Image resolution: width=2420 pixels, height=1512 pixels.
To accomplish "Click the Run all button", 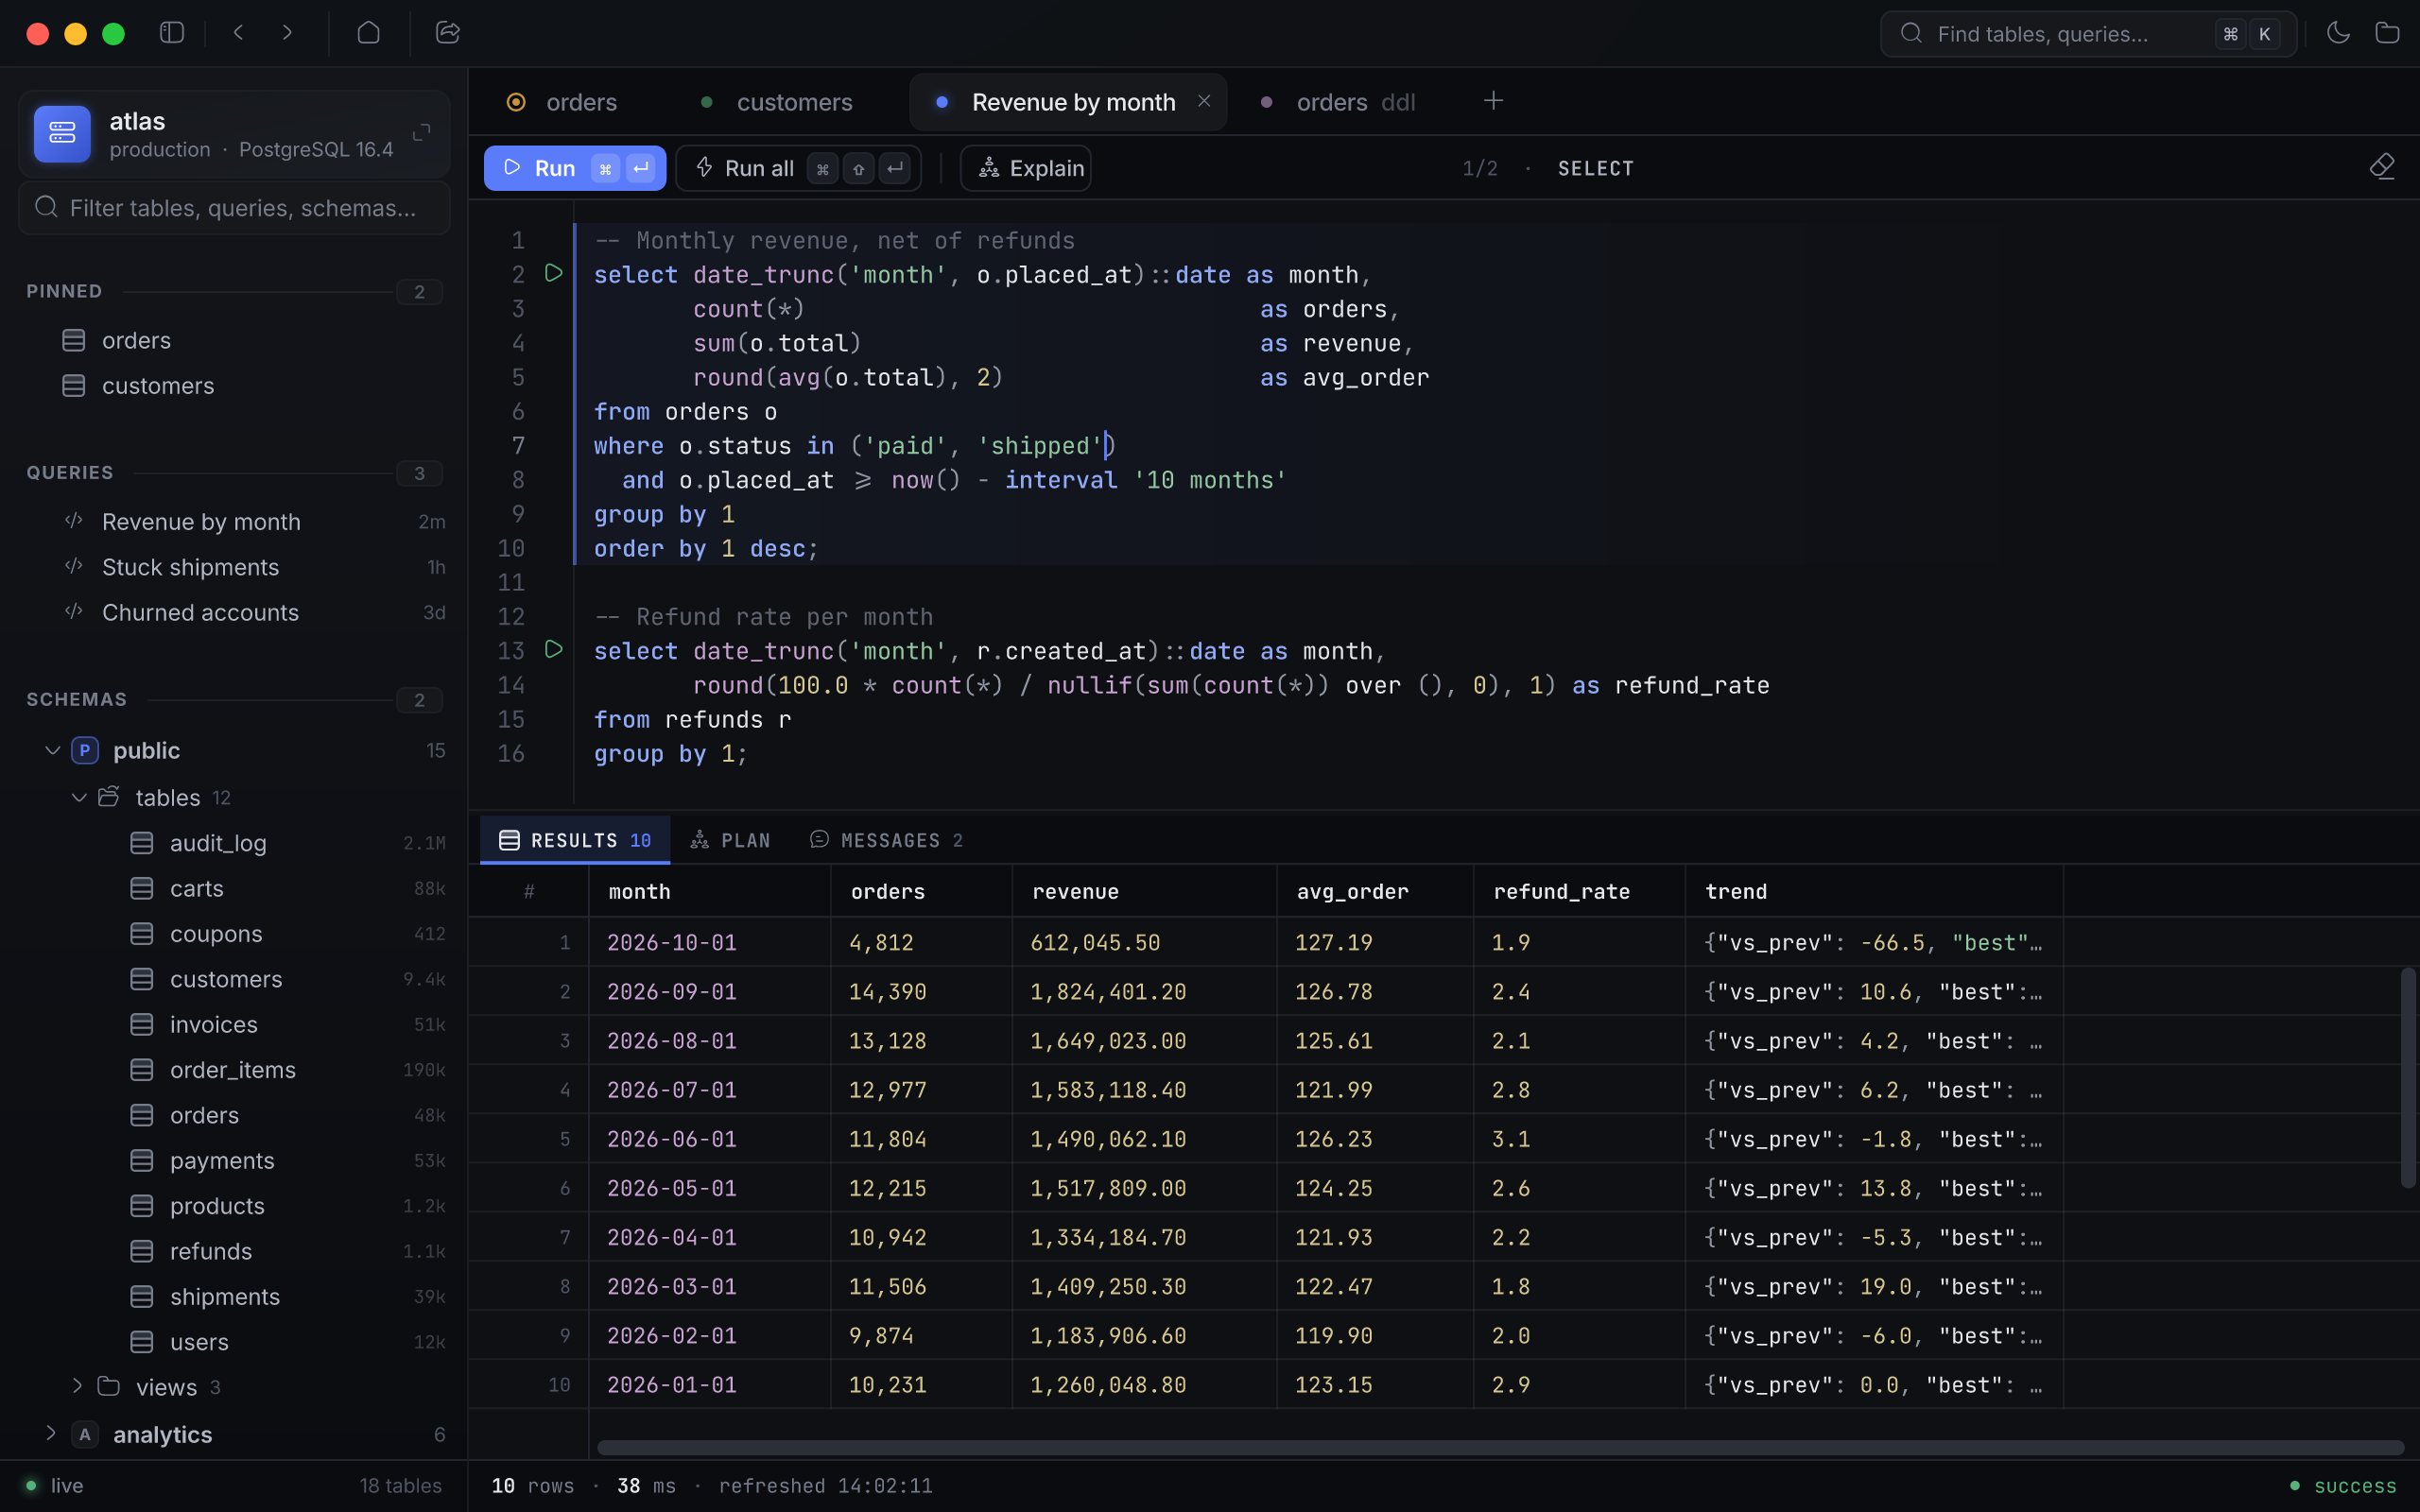I will pyautogui.click(x=798, y=168).
